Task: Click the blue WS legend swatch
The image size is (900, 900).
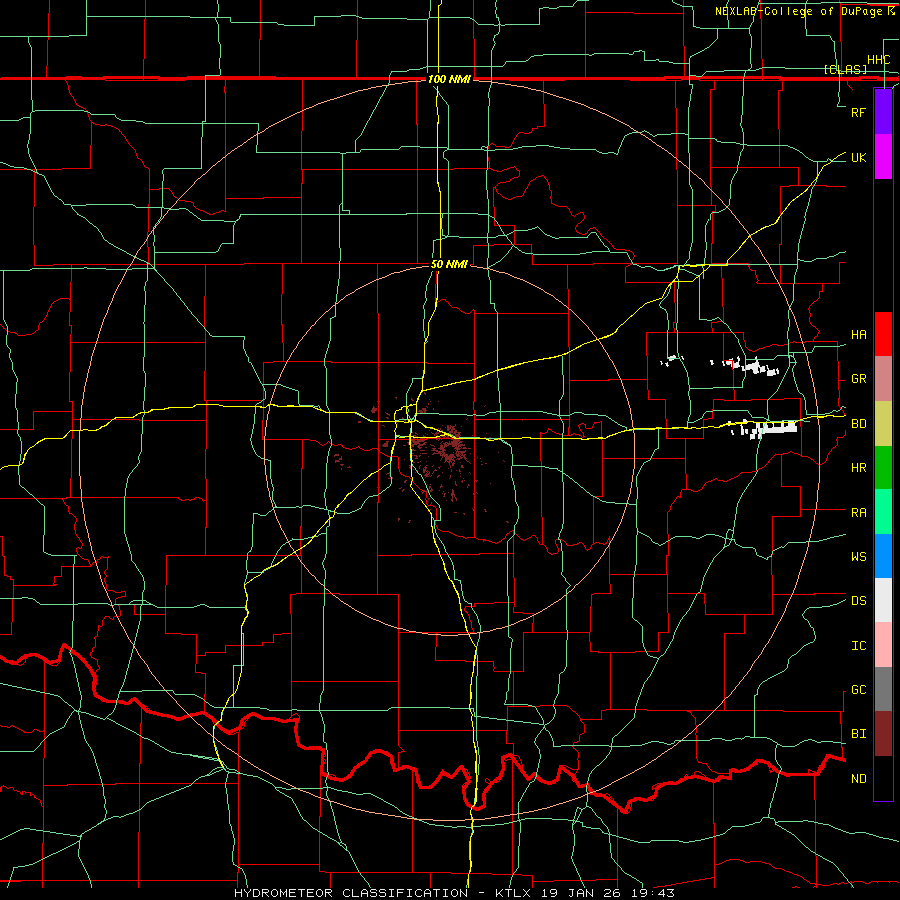Action: (883, 556)
